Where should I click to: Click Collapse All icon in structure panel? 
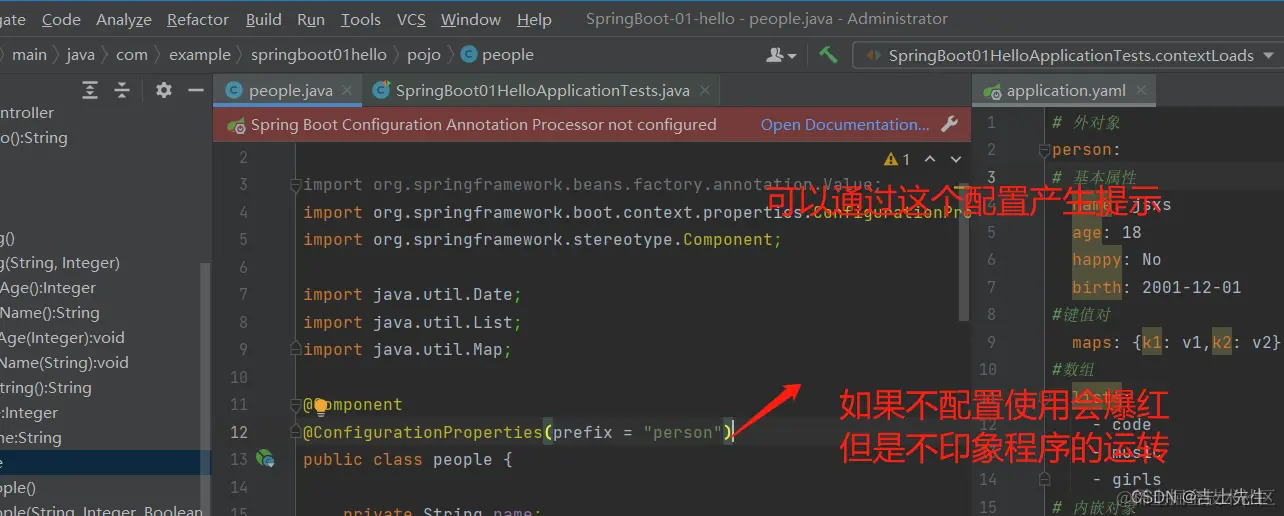click(122, 90)
